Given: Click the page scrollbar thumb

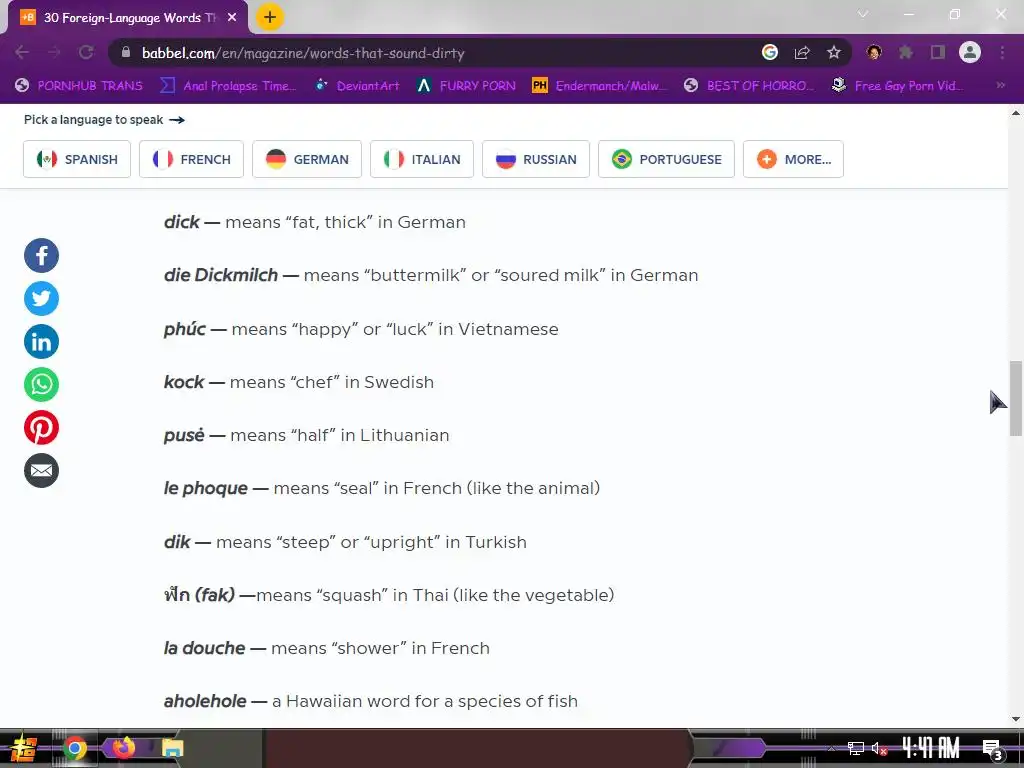Looking at the screenshot, I should pyautogui.click(x=1016, y=398).
